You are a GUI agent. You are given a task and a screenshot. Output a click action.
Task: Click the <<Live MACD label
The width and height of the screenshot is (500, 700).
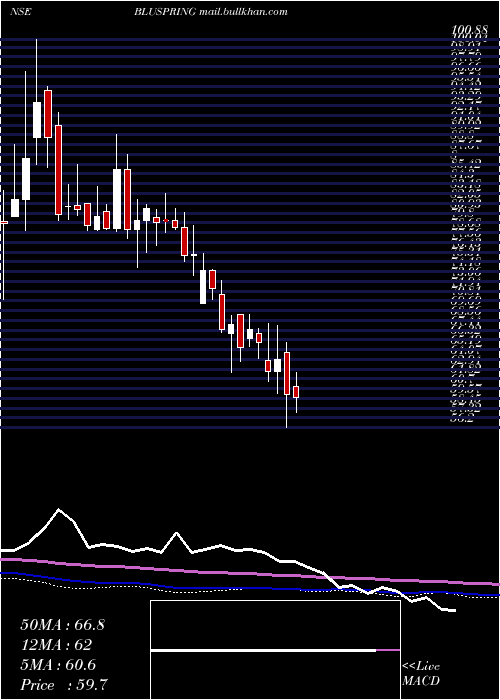(x=421, y=674)
